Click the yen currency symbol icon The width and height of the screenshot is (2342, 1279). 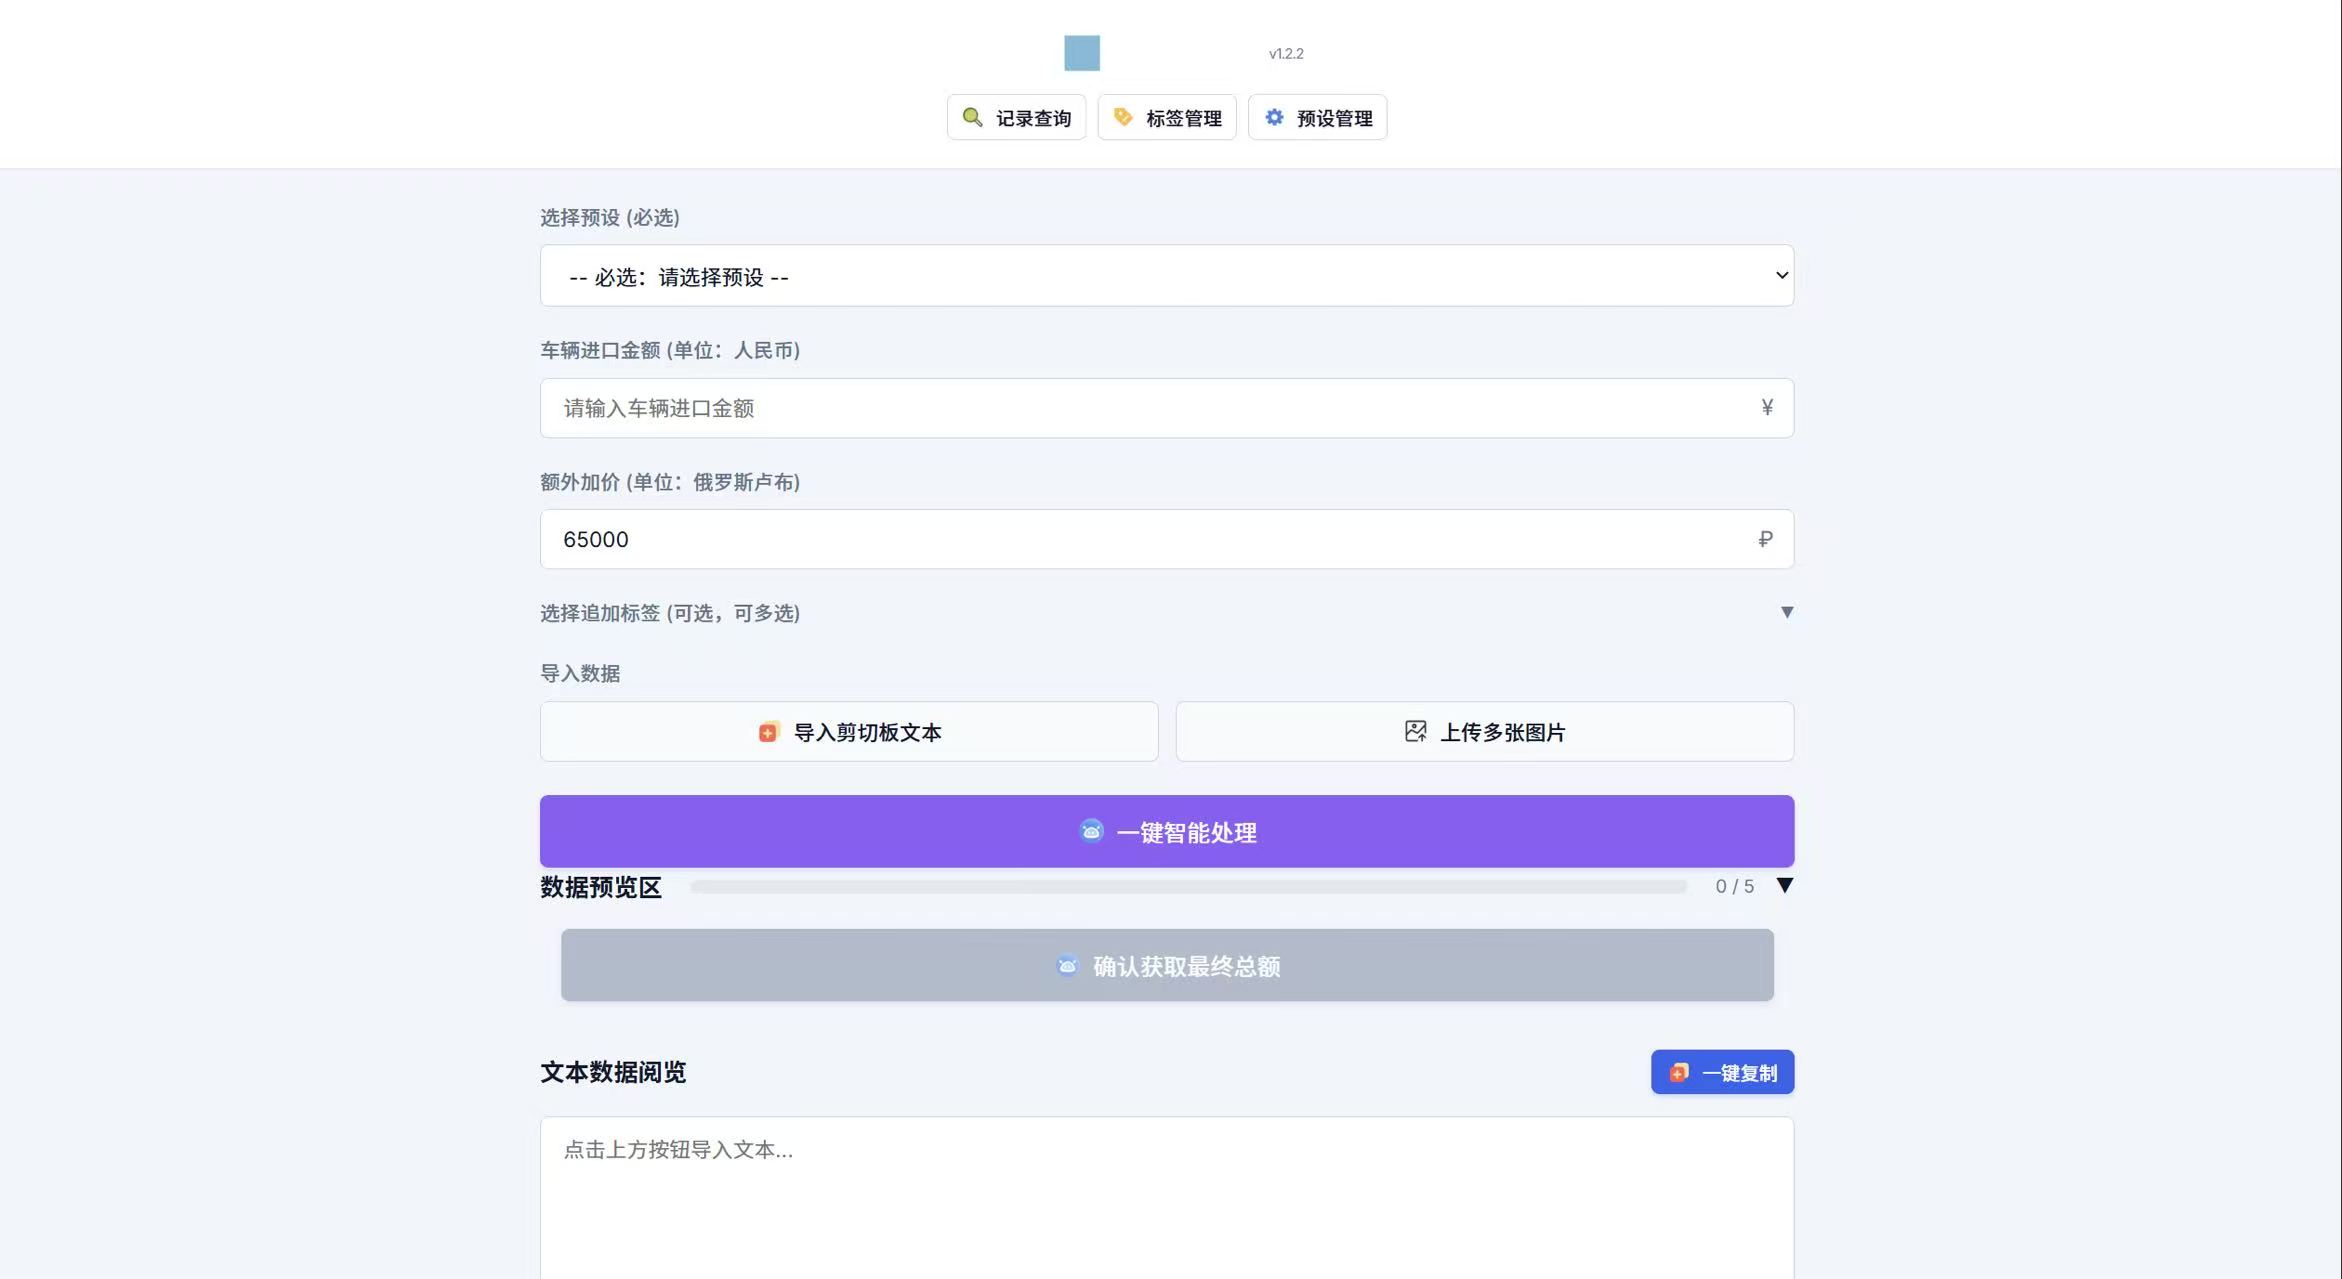pos(1767,407)
